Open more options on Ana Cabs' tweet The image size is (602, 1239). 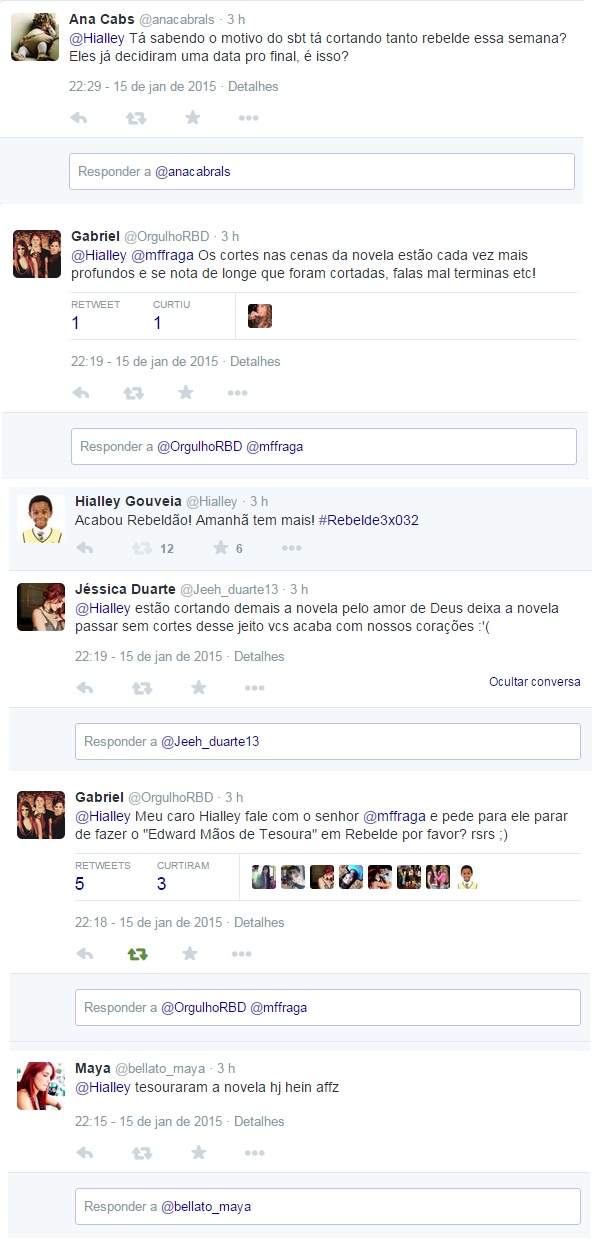click(x=249, y=118)
